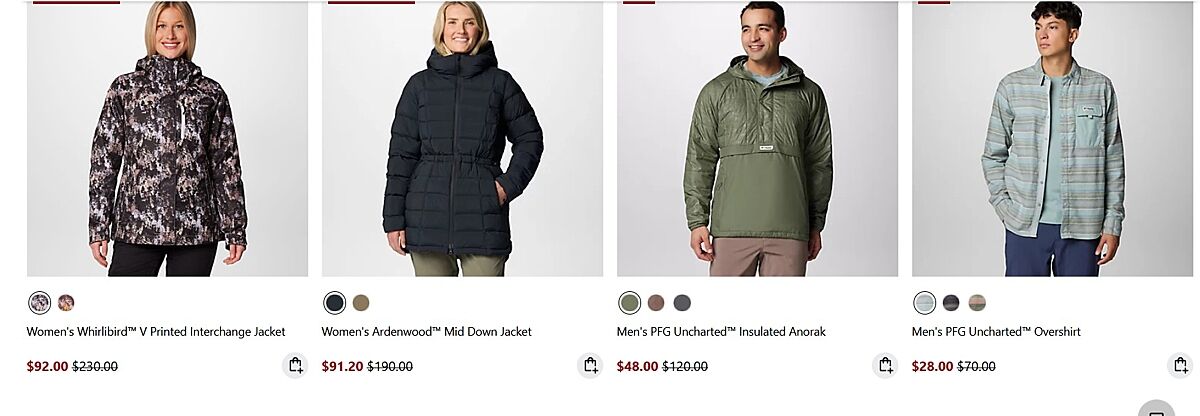Select the light blue stripe Overshirt swatch
Screen dimensions: 1200x416
pyautogui.click(x=925, y=302)
